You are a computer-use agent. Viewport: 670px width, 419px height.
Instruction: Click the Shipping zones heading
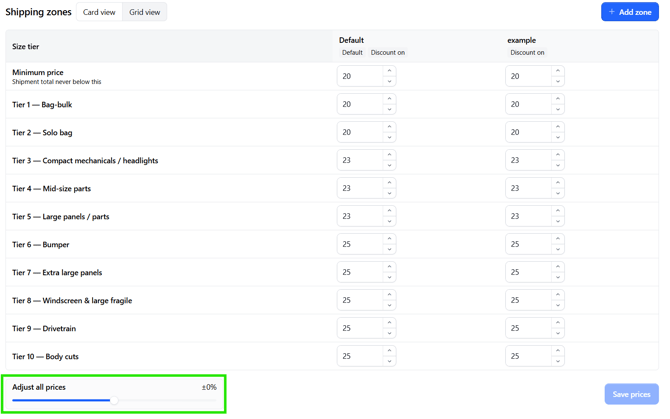coord(38,12)
